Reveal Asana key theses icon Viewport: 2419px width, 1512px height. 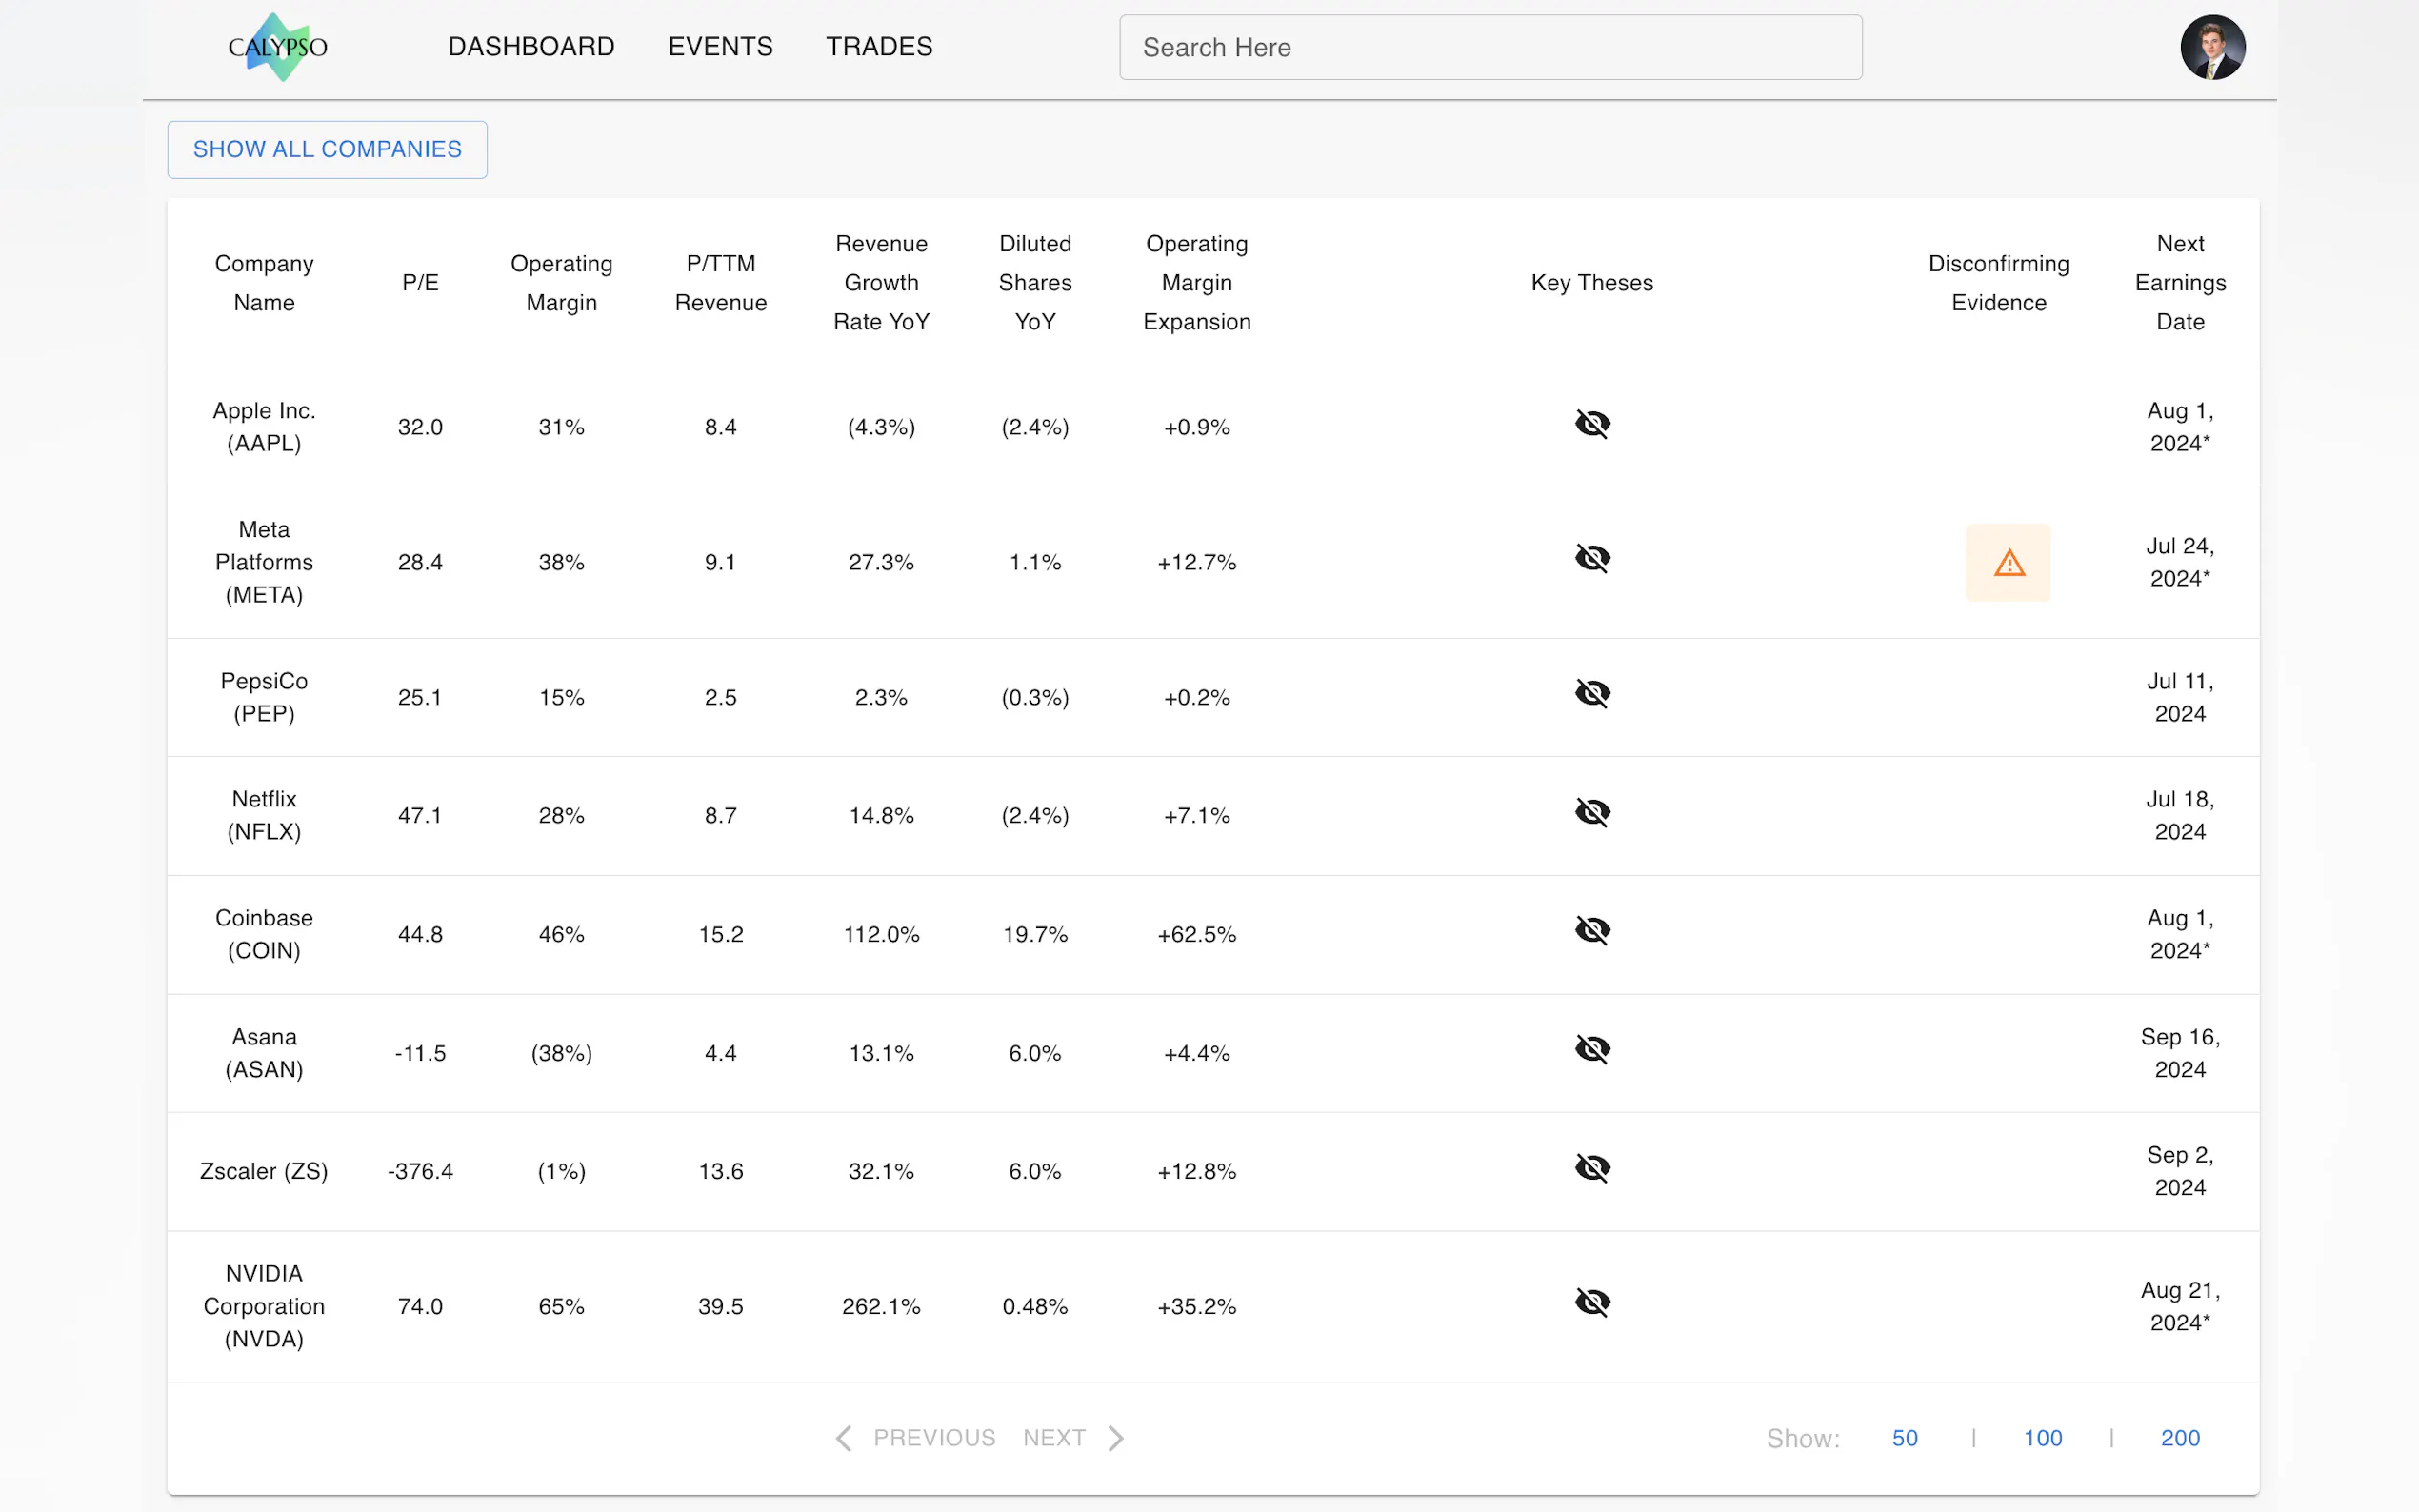pyautogui.click(x=1592, y=1050)
